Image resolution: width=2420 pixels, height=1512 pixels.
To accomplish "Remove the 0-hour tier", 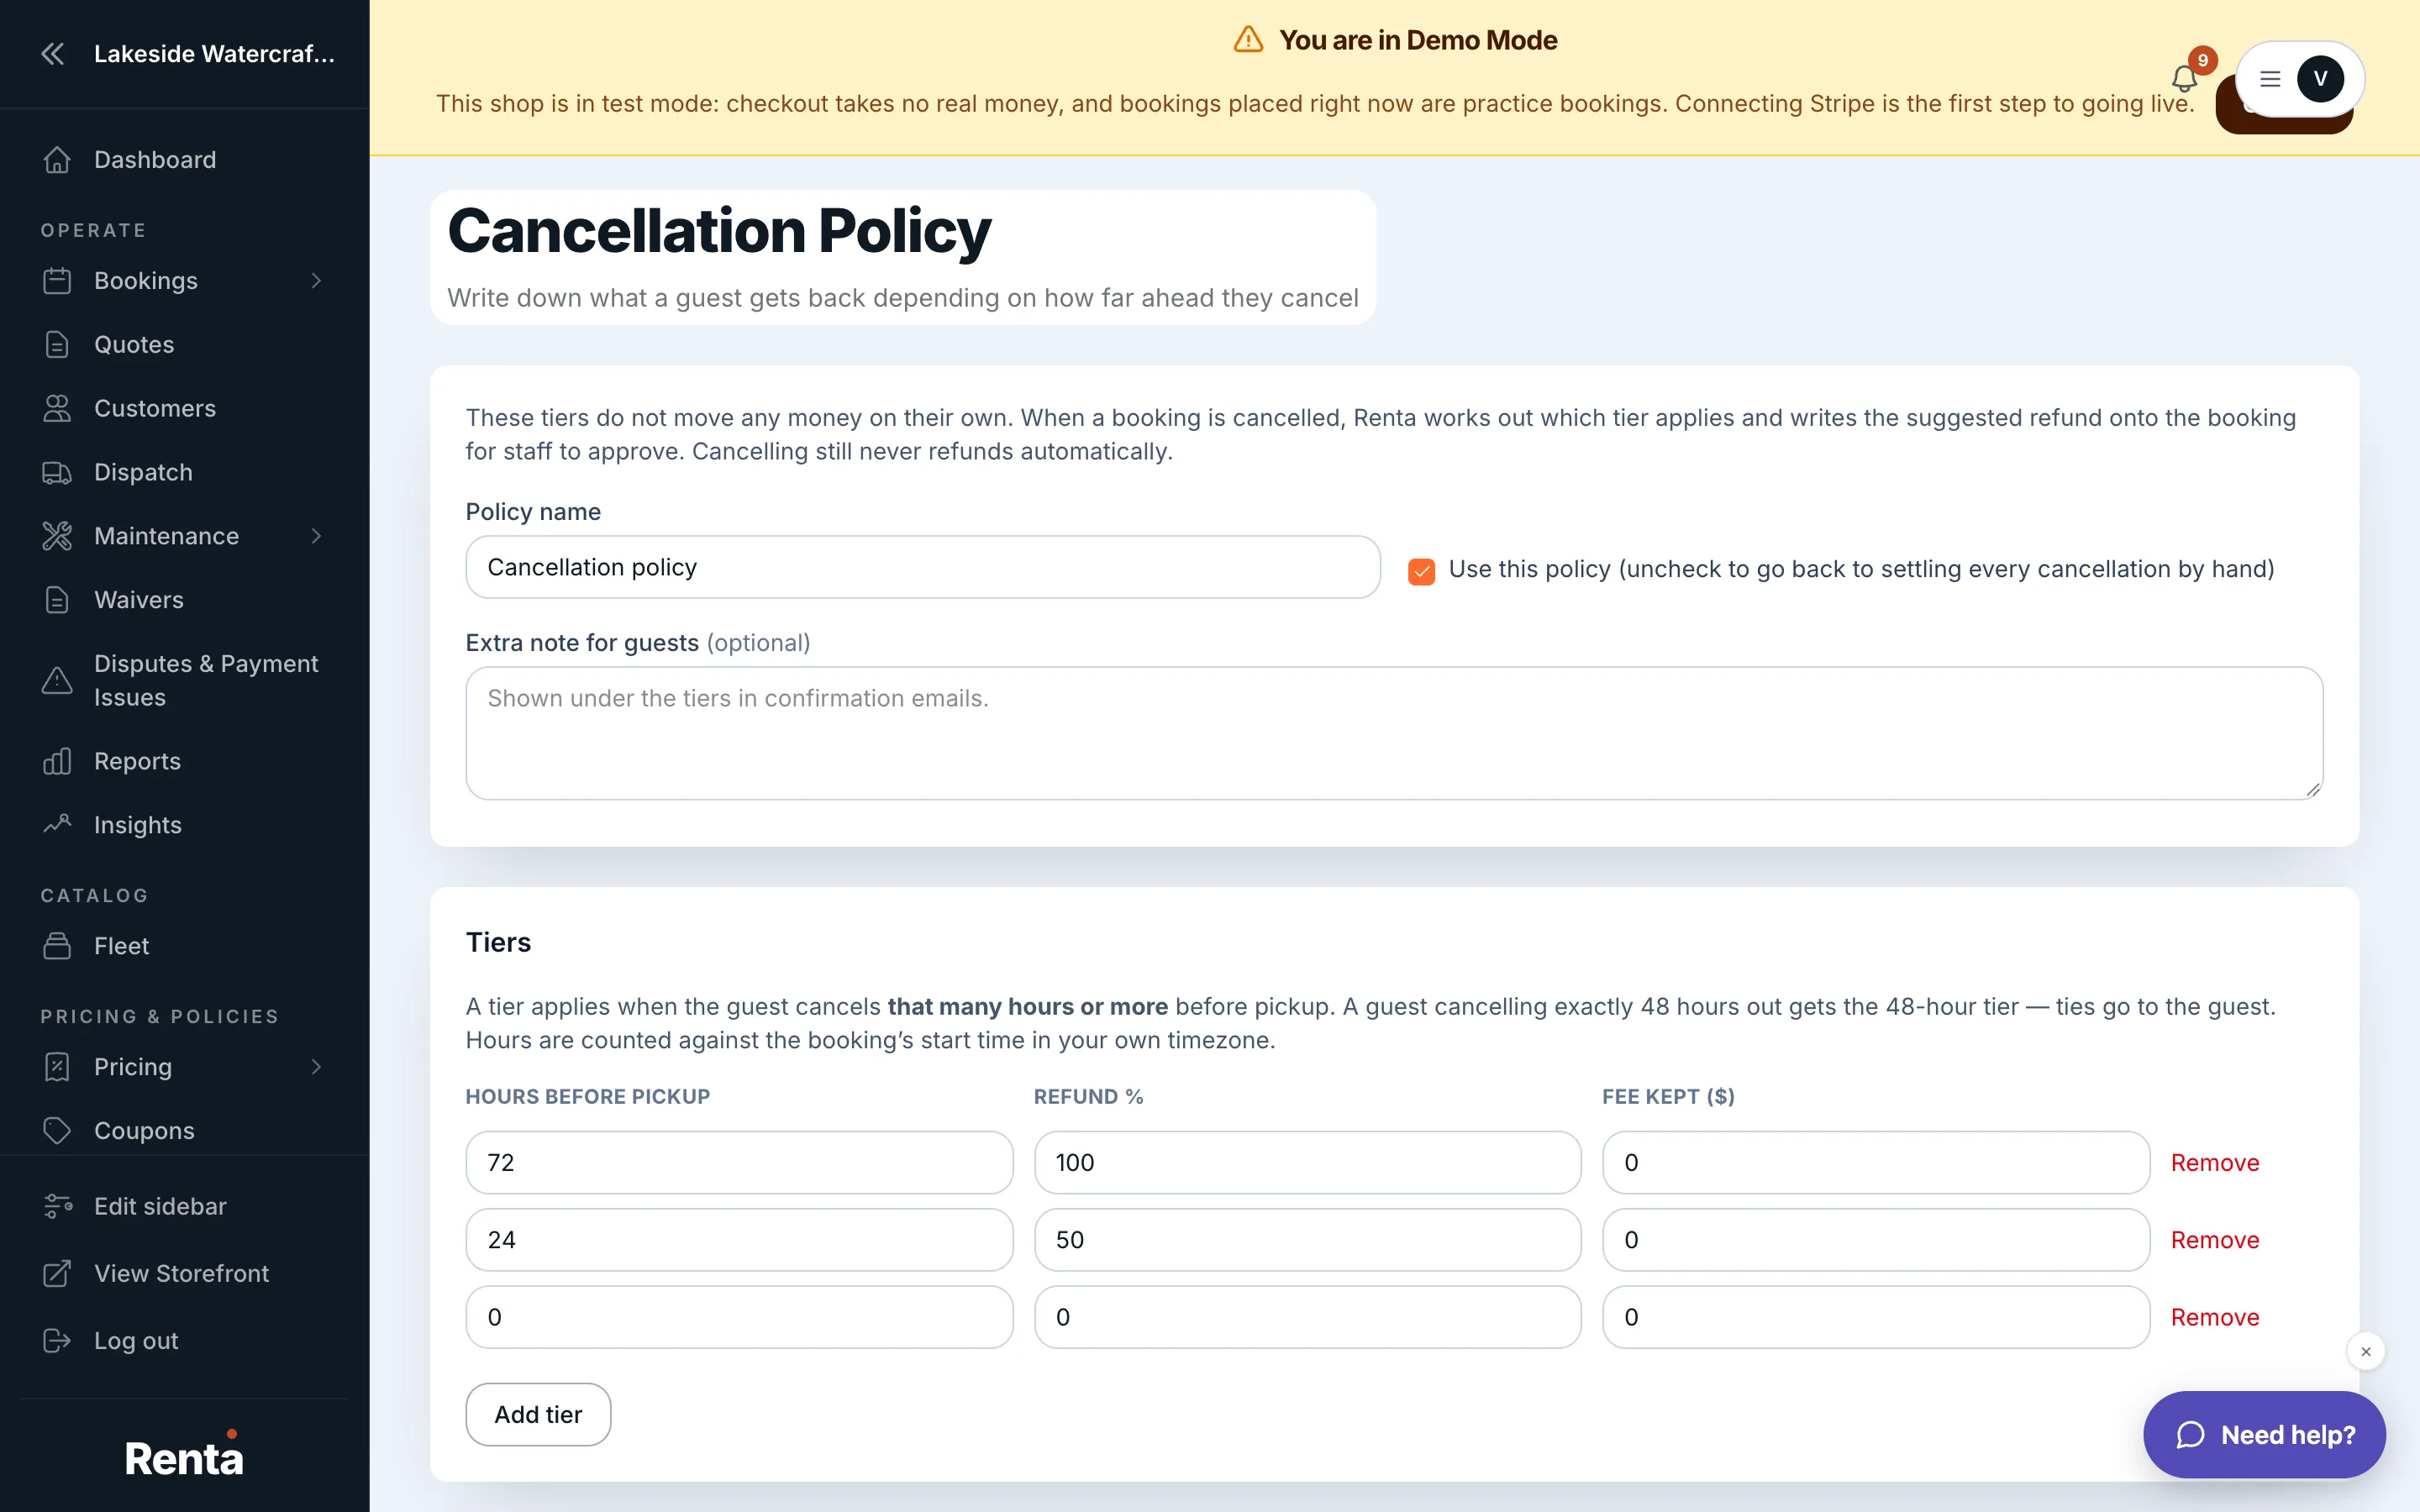I will 2214,1317.
